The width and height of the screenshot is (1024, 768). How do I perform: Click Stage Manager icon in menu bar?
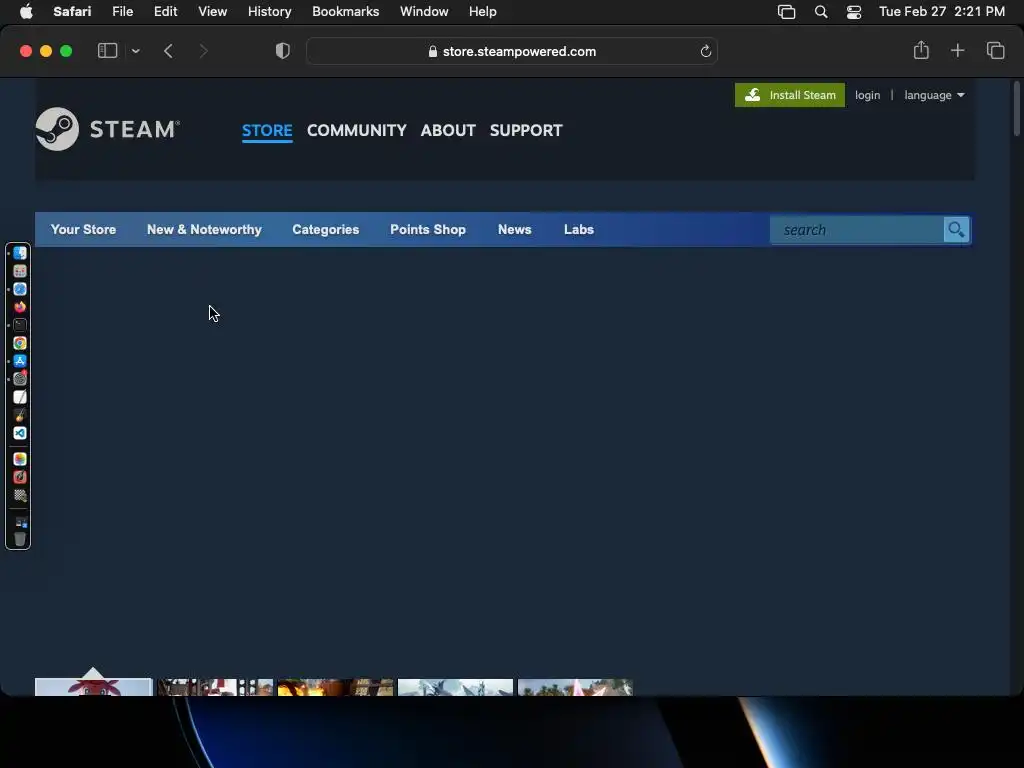786,12
